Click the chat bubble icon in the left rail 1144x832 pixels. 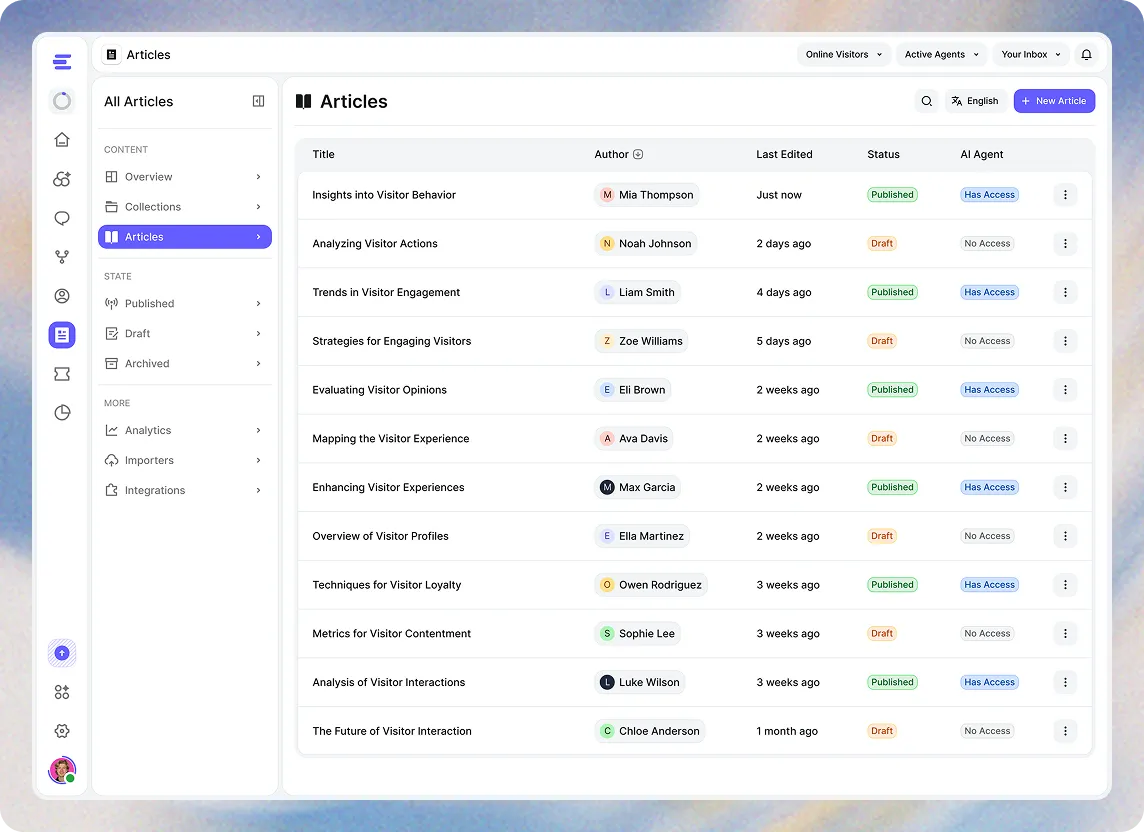(x=62, y=218)
